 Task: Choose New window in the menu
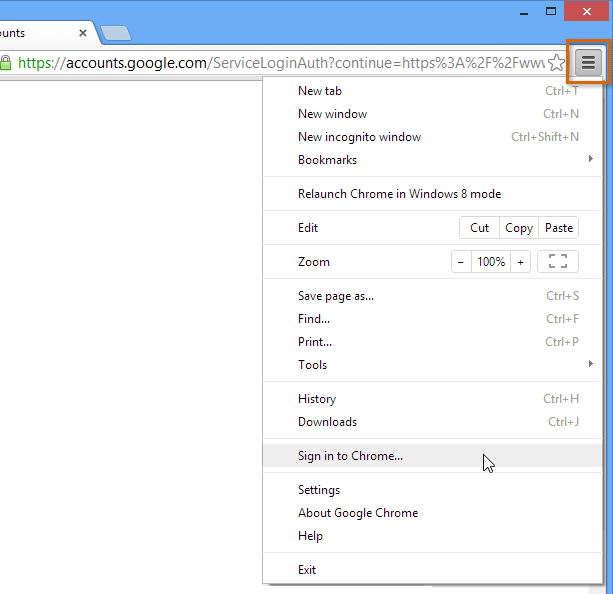pyautogui.click(x=432, y=114)
